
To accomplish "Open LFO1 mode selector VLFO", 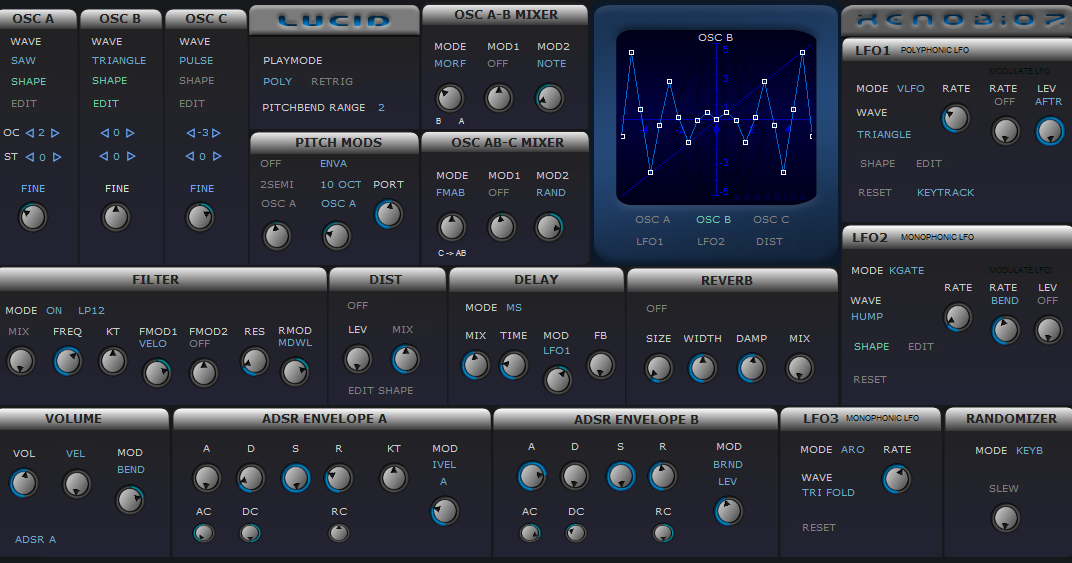I will point(911,89).
